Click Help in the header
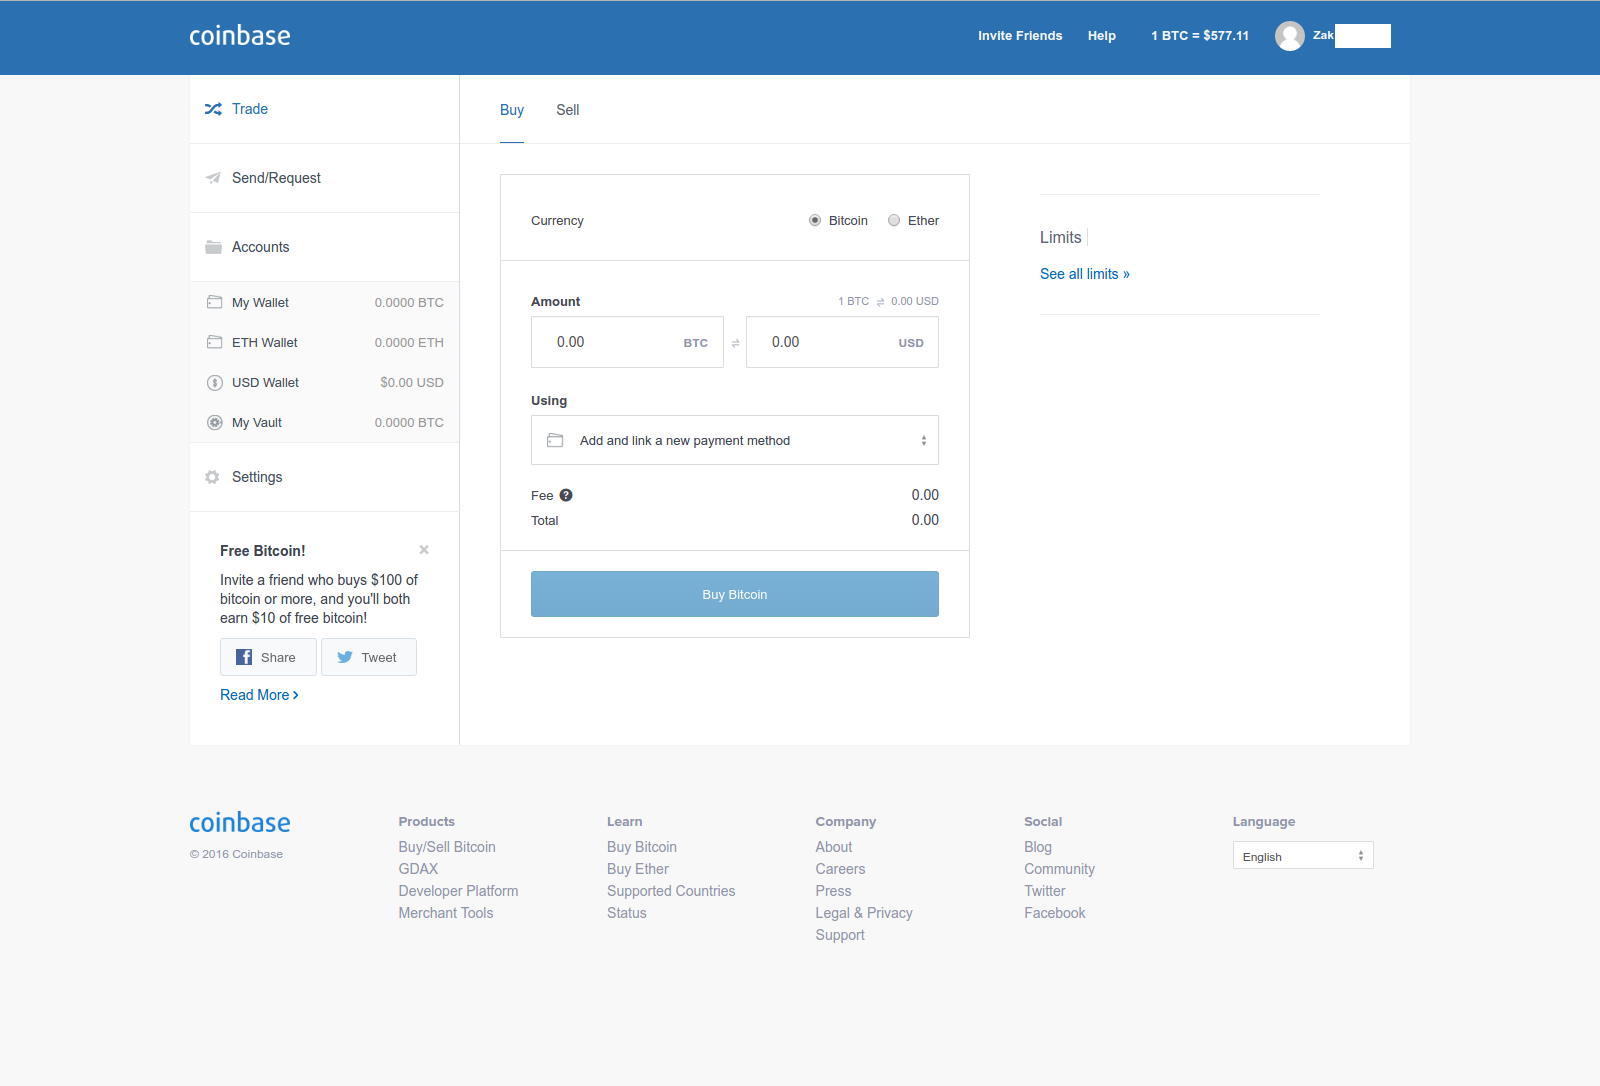1600x1086 pixels. coord(1102,36)
